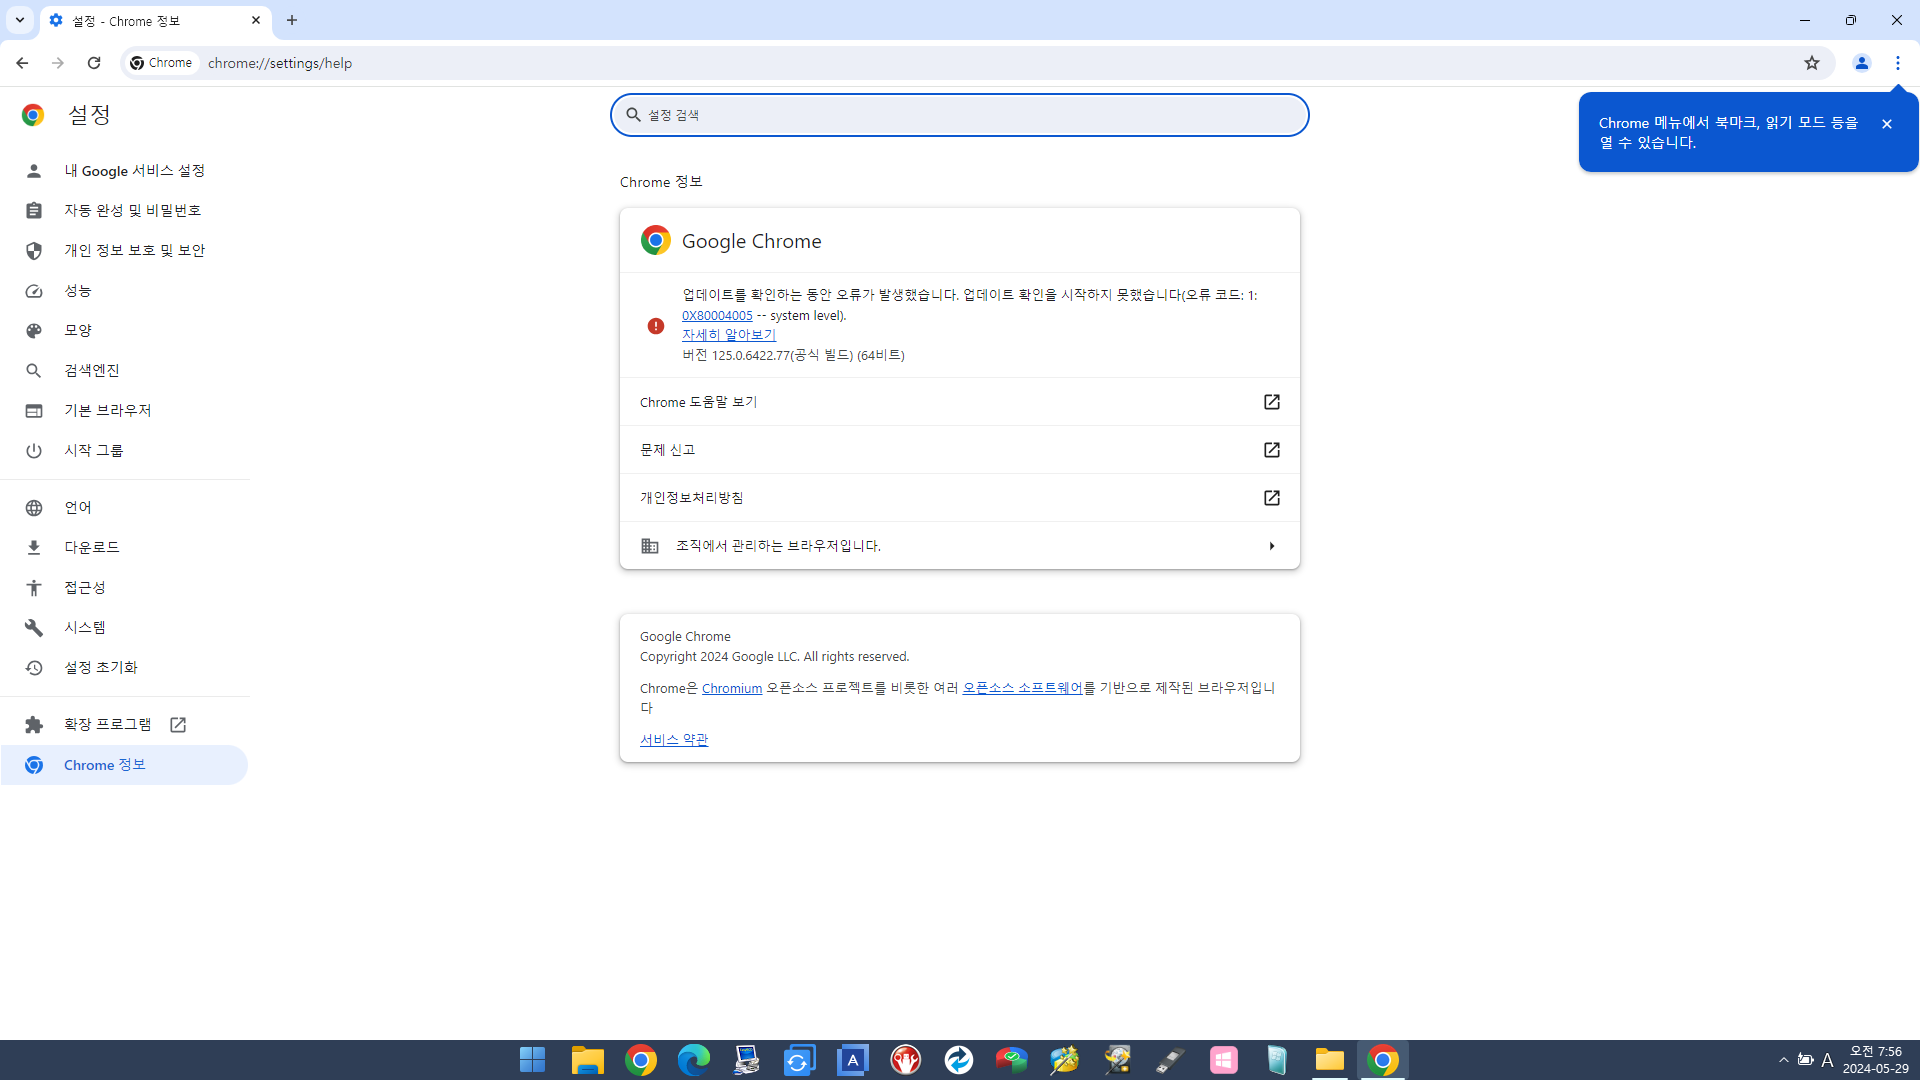The image size is (1920, 1080).
Task: Open 설정 초기화 section
Action: (124, 668)
